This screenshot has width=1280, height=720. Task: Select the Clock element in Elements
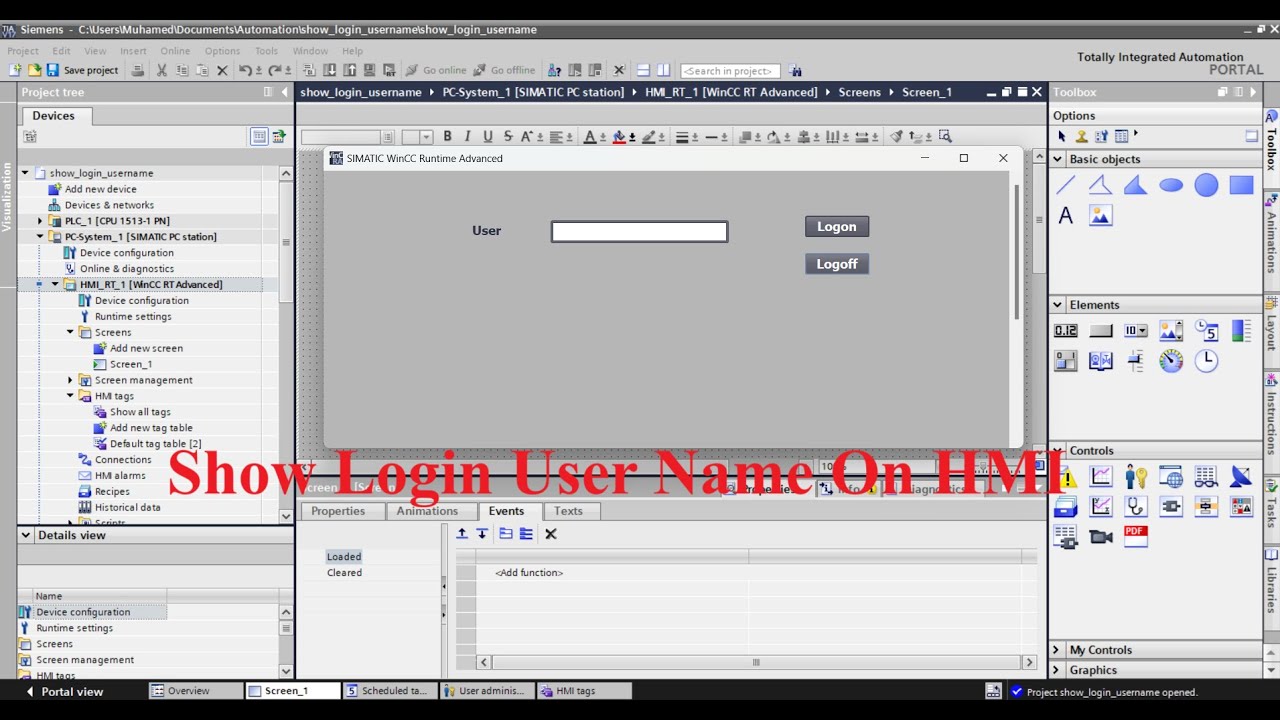(x=1206, y=361)
